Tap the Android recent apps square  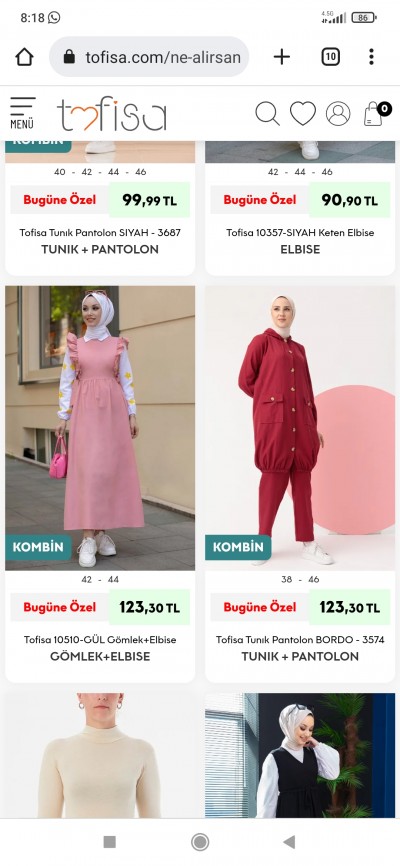[109, 842]
